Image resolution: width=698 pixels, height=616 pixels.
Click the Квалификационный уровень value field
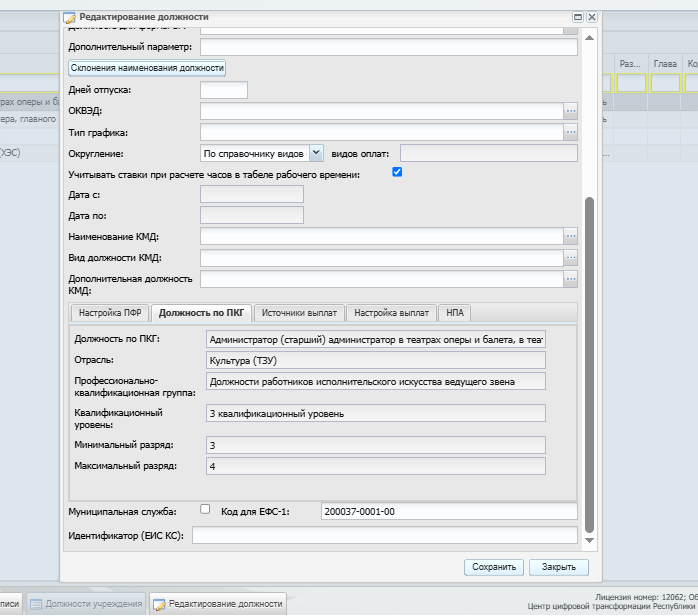pos(376,413)
